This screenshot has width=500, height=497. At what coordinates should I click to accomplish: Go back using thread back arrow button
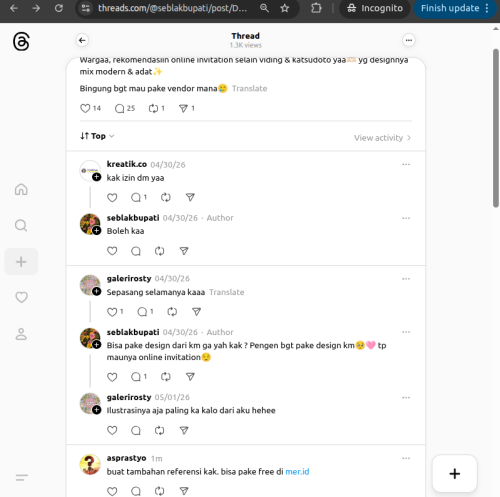coord(82,40)
